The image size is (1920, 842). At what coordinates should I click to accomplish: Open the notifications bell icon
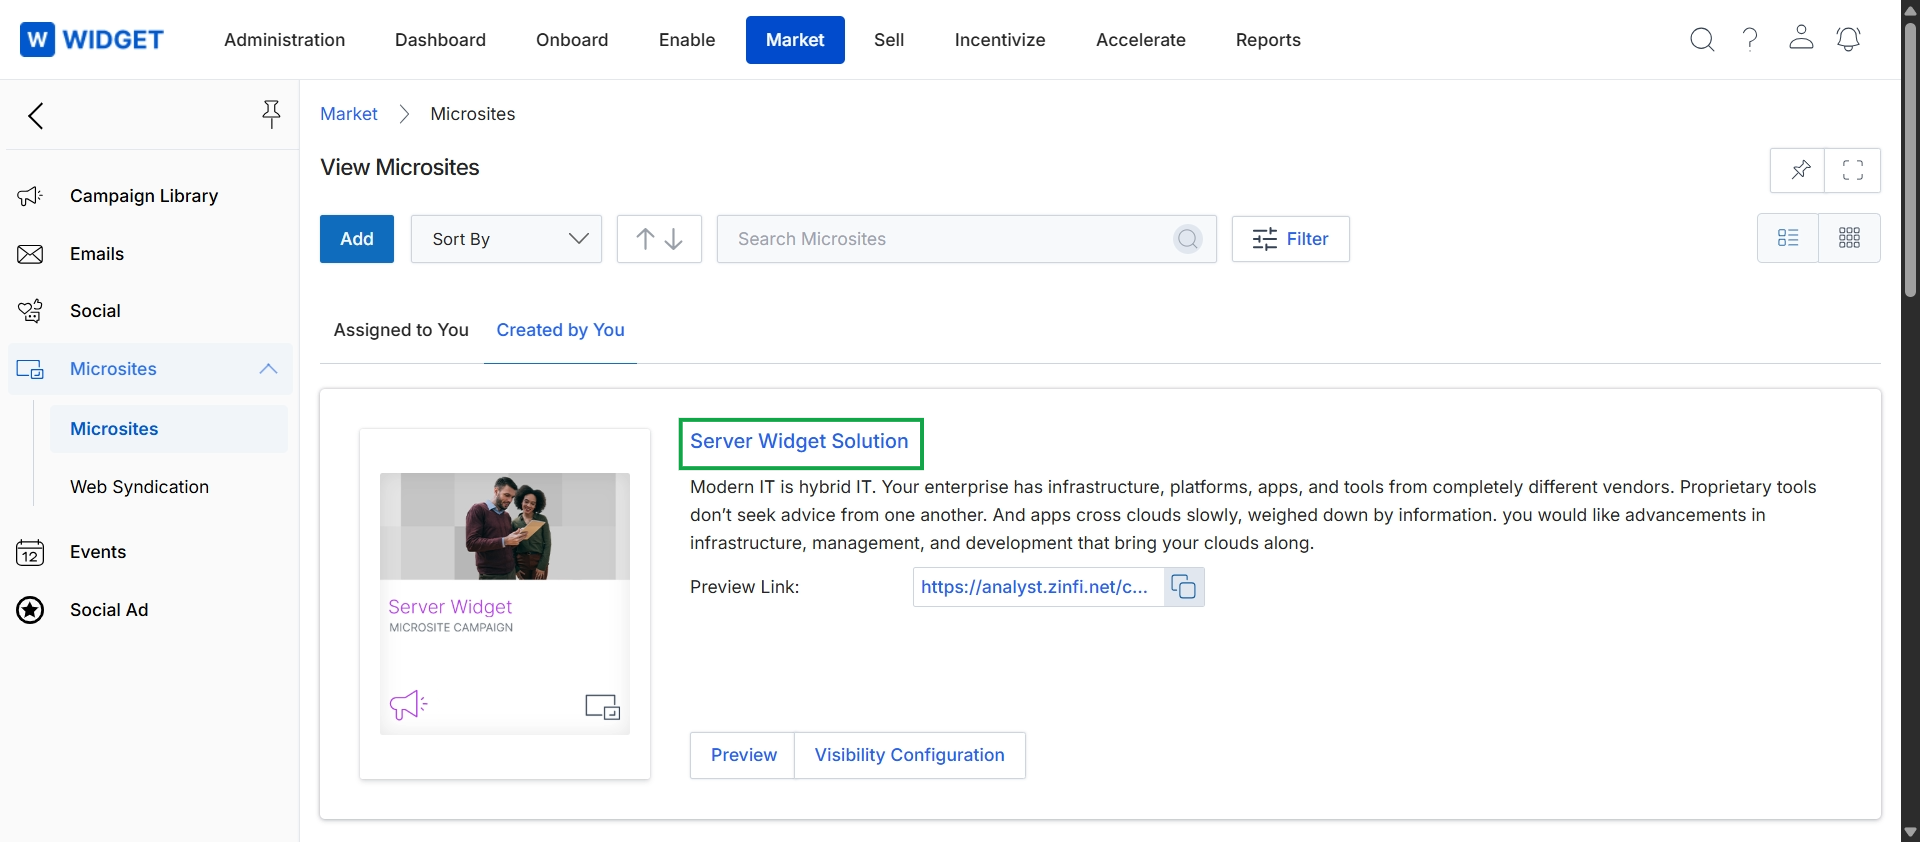pos(1849,39)
